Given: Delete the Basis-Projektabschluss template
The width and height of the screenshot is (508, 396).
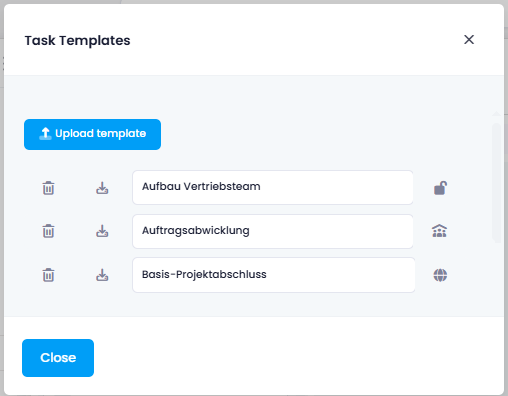Looking at the screenshot, I should click(x=48, y=275).
